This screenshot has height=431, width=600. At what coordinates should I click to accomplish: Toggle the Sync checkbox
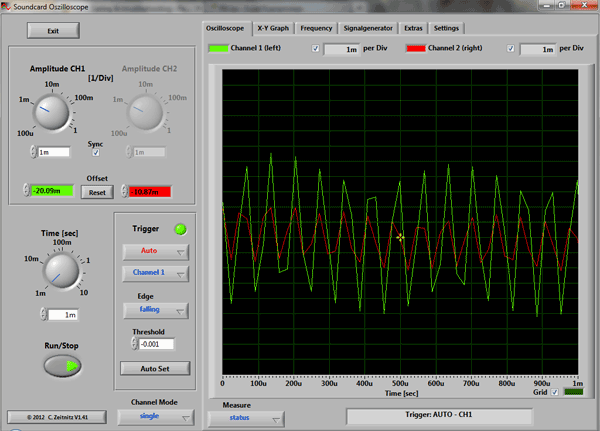point(96,153)
